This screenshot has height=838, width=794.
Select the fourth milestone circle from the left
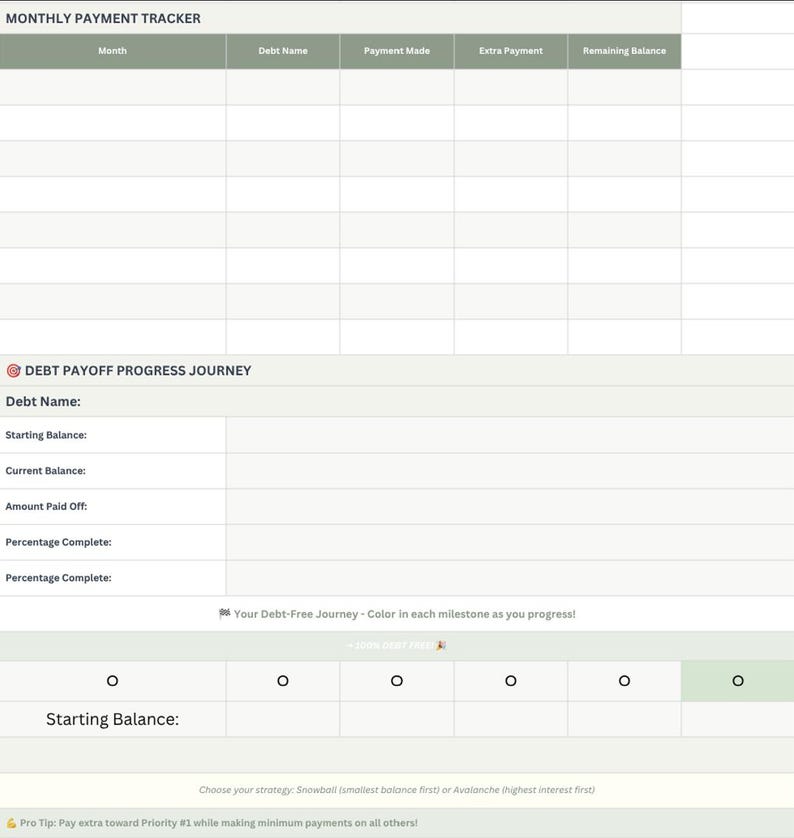coord(511,680)
